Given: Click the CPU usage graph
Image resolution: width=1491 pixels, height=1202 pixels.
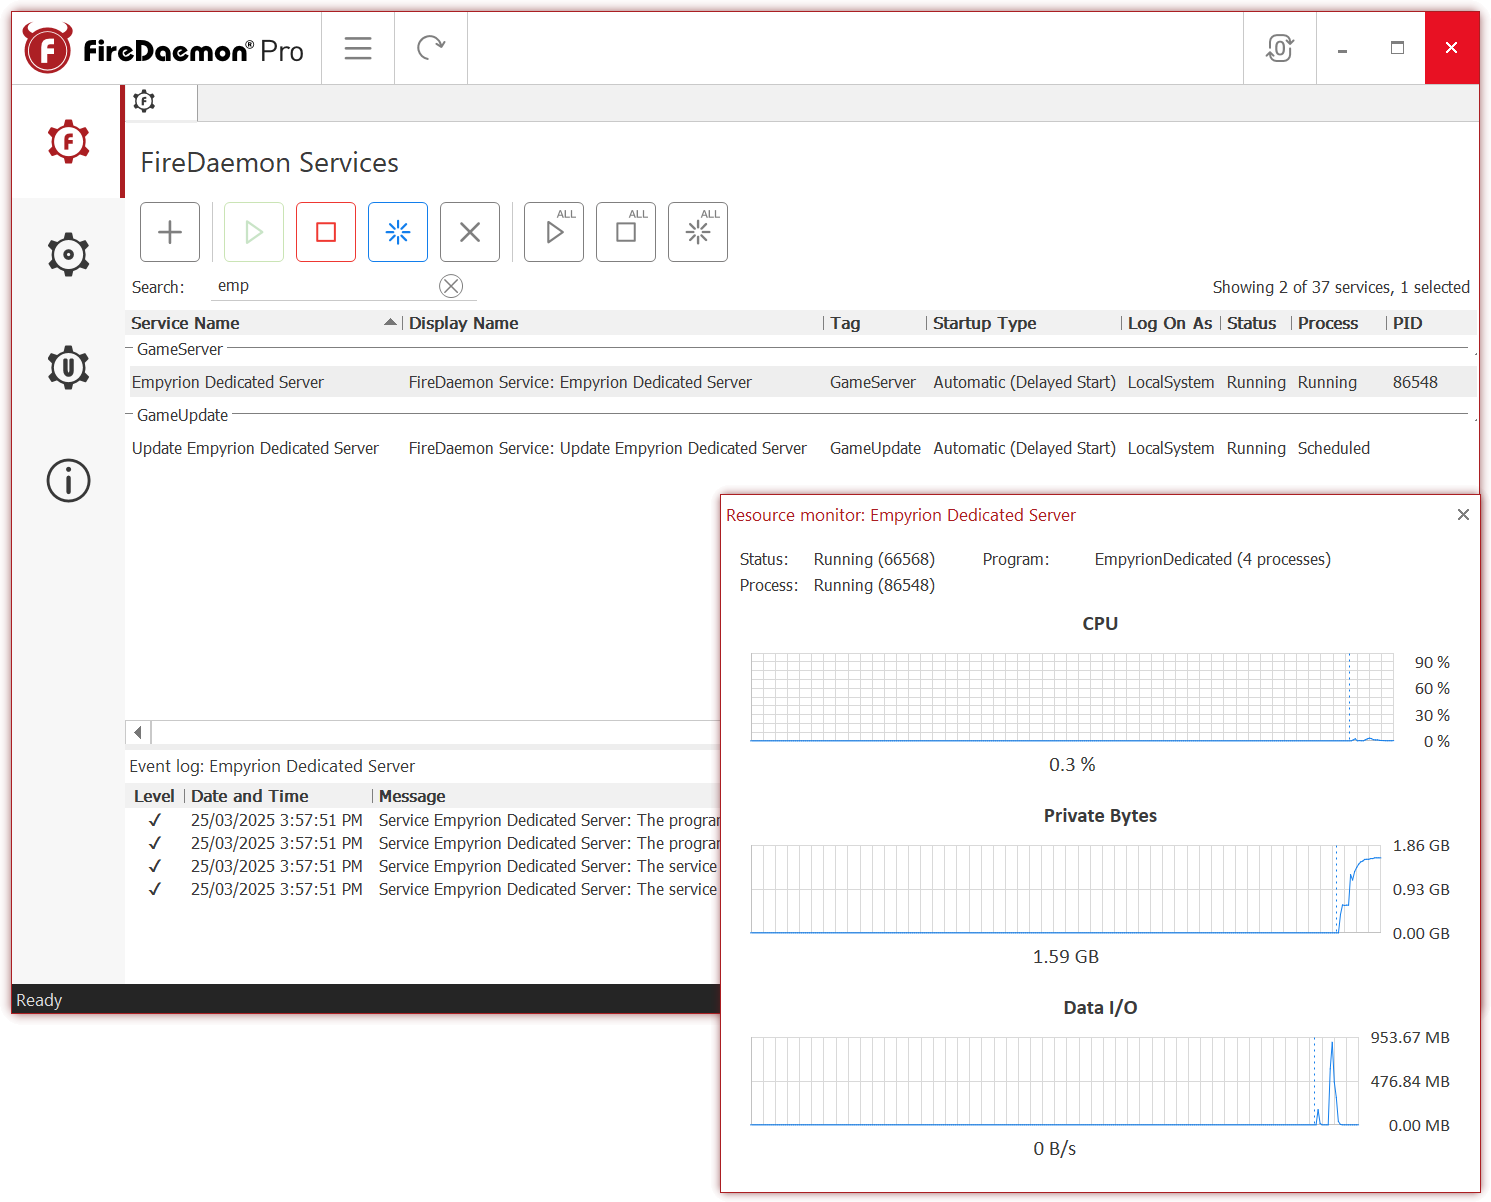Looking at the screenshot, I should (x=1072, y=697).
